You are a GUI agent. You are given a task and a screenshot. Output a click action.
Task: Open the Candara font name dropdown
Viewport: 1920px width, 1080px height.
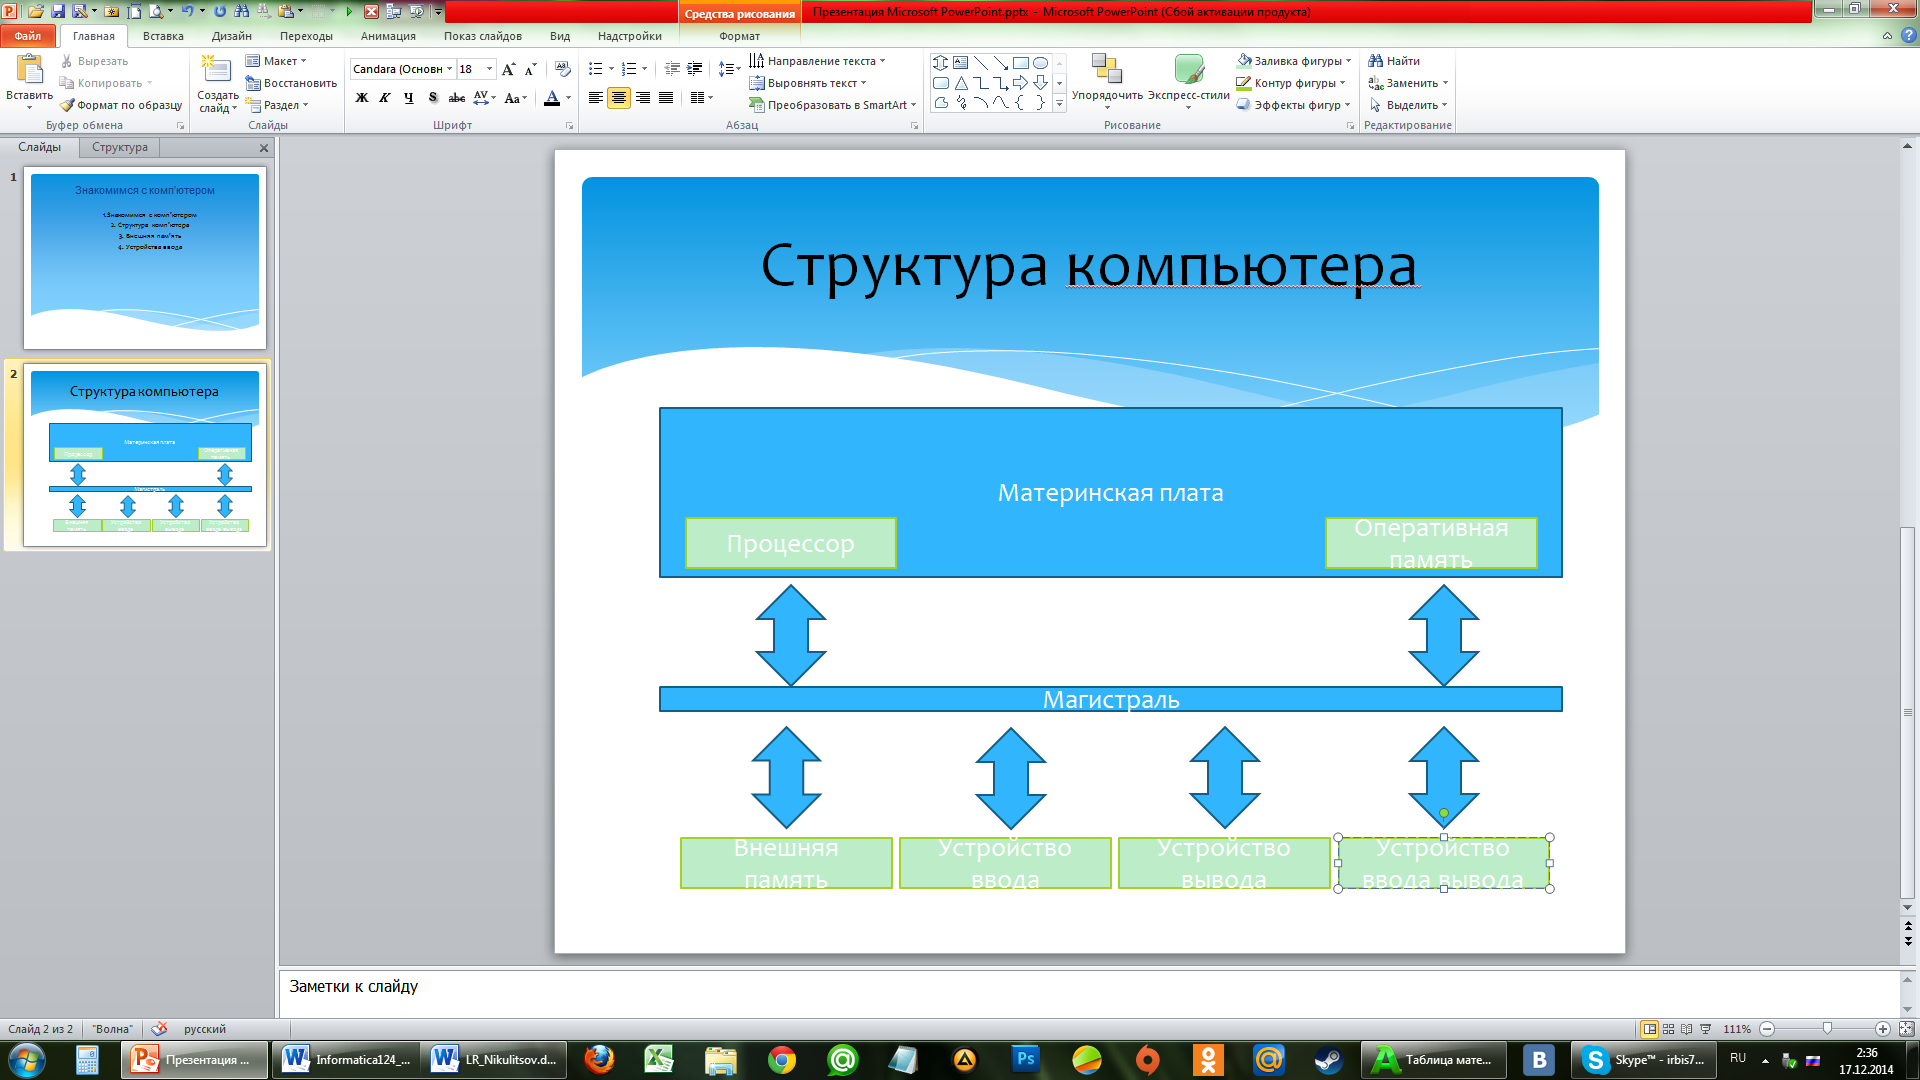450,69
